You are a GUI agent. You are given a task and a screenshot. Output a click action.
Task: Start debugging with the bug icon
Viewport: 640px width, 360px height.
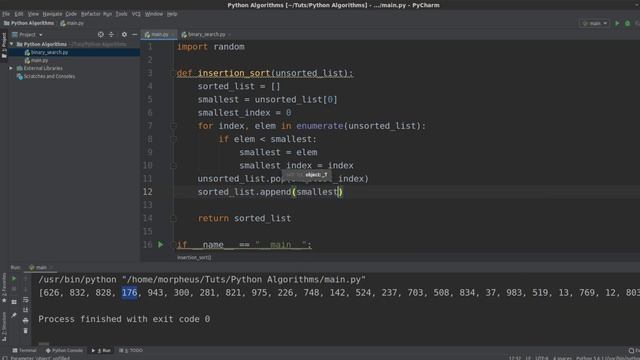coord(628,23)
